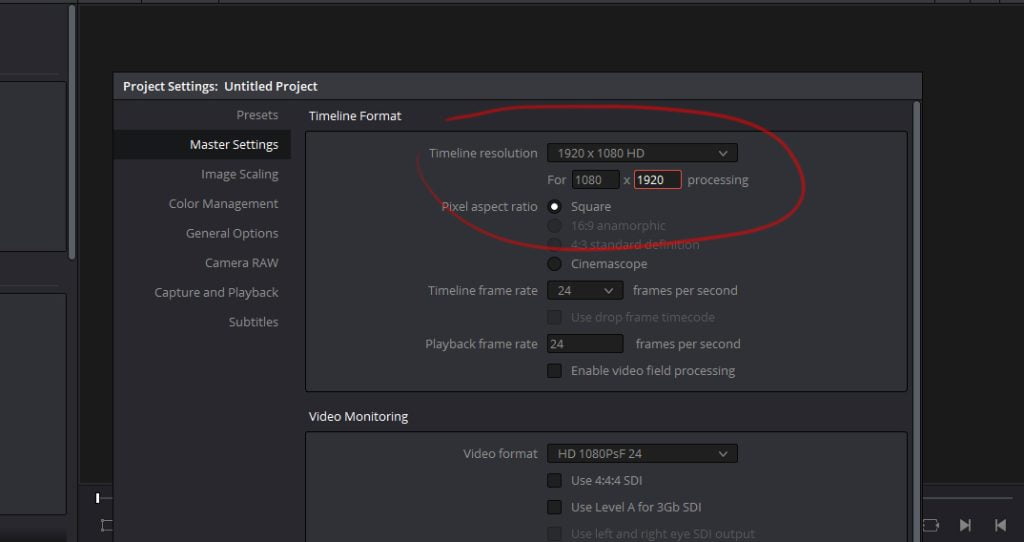Viewport: 1024px width, 542px height.
Task: Click the skip-to-previous-clip icon behind the dialog
Action: [1000, 524]
